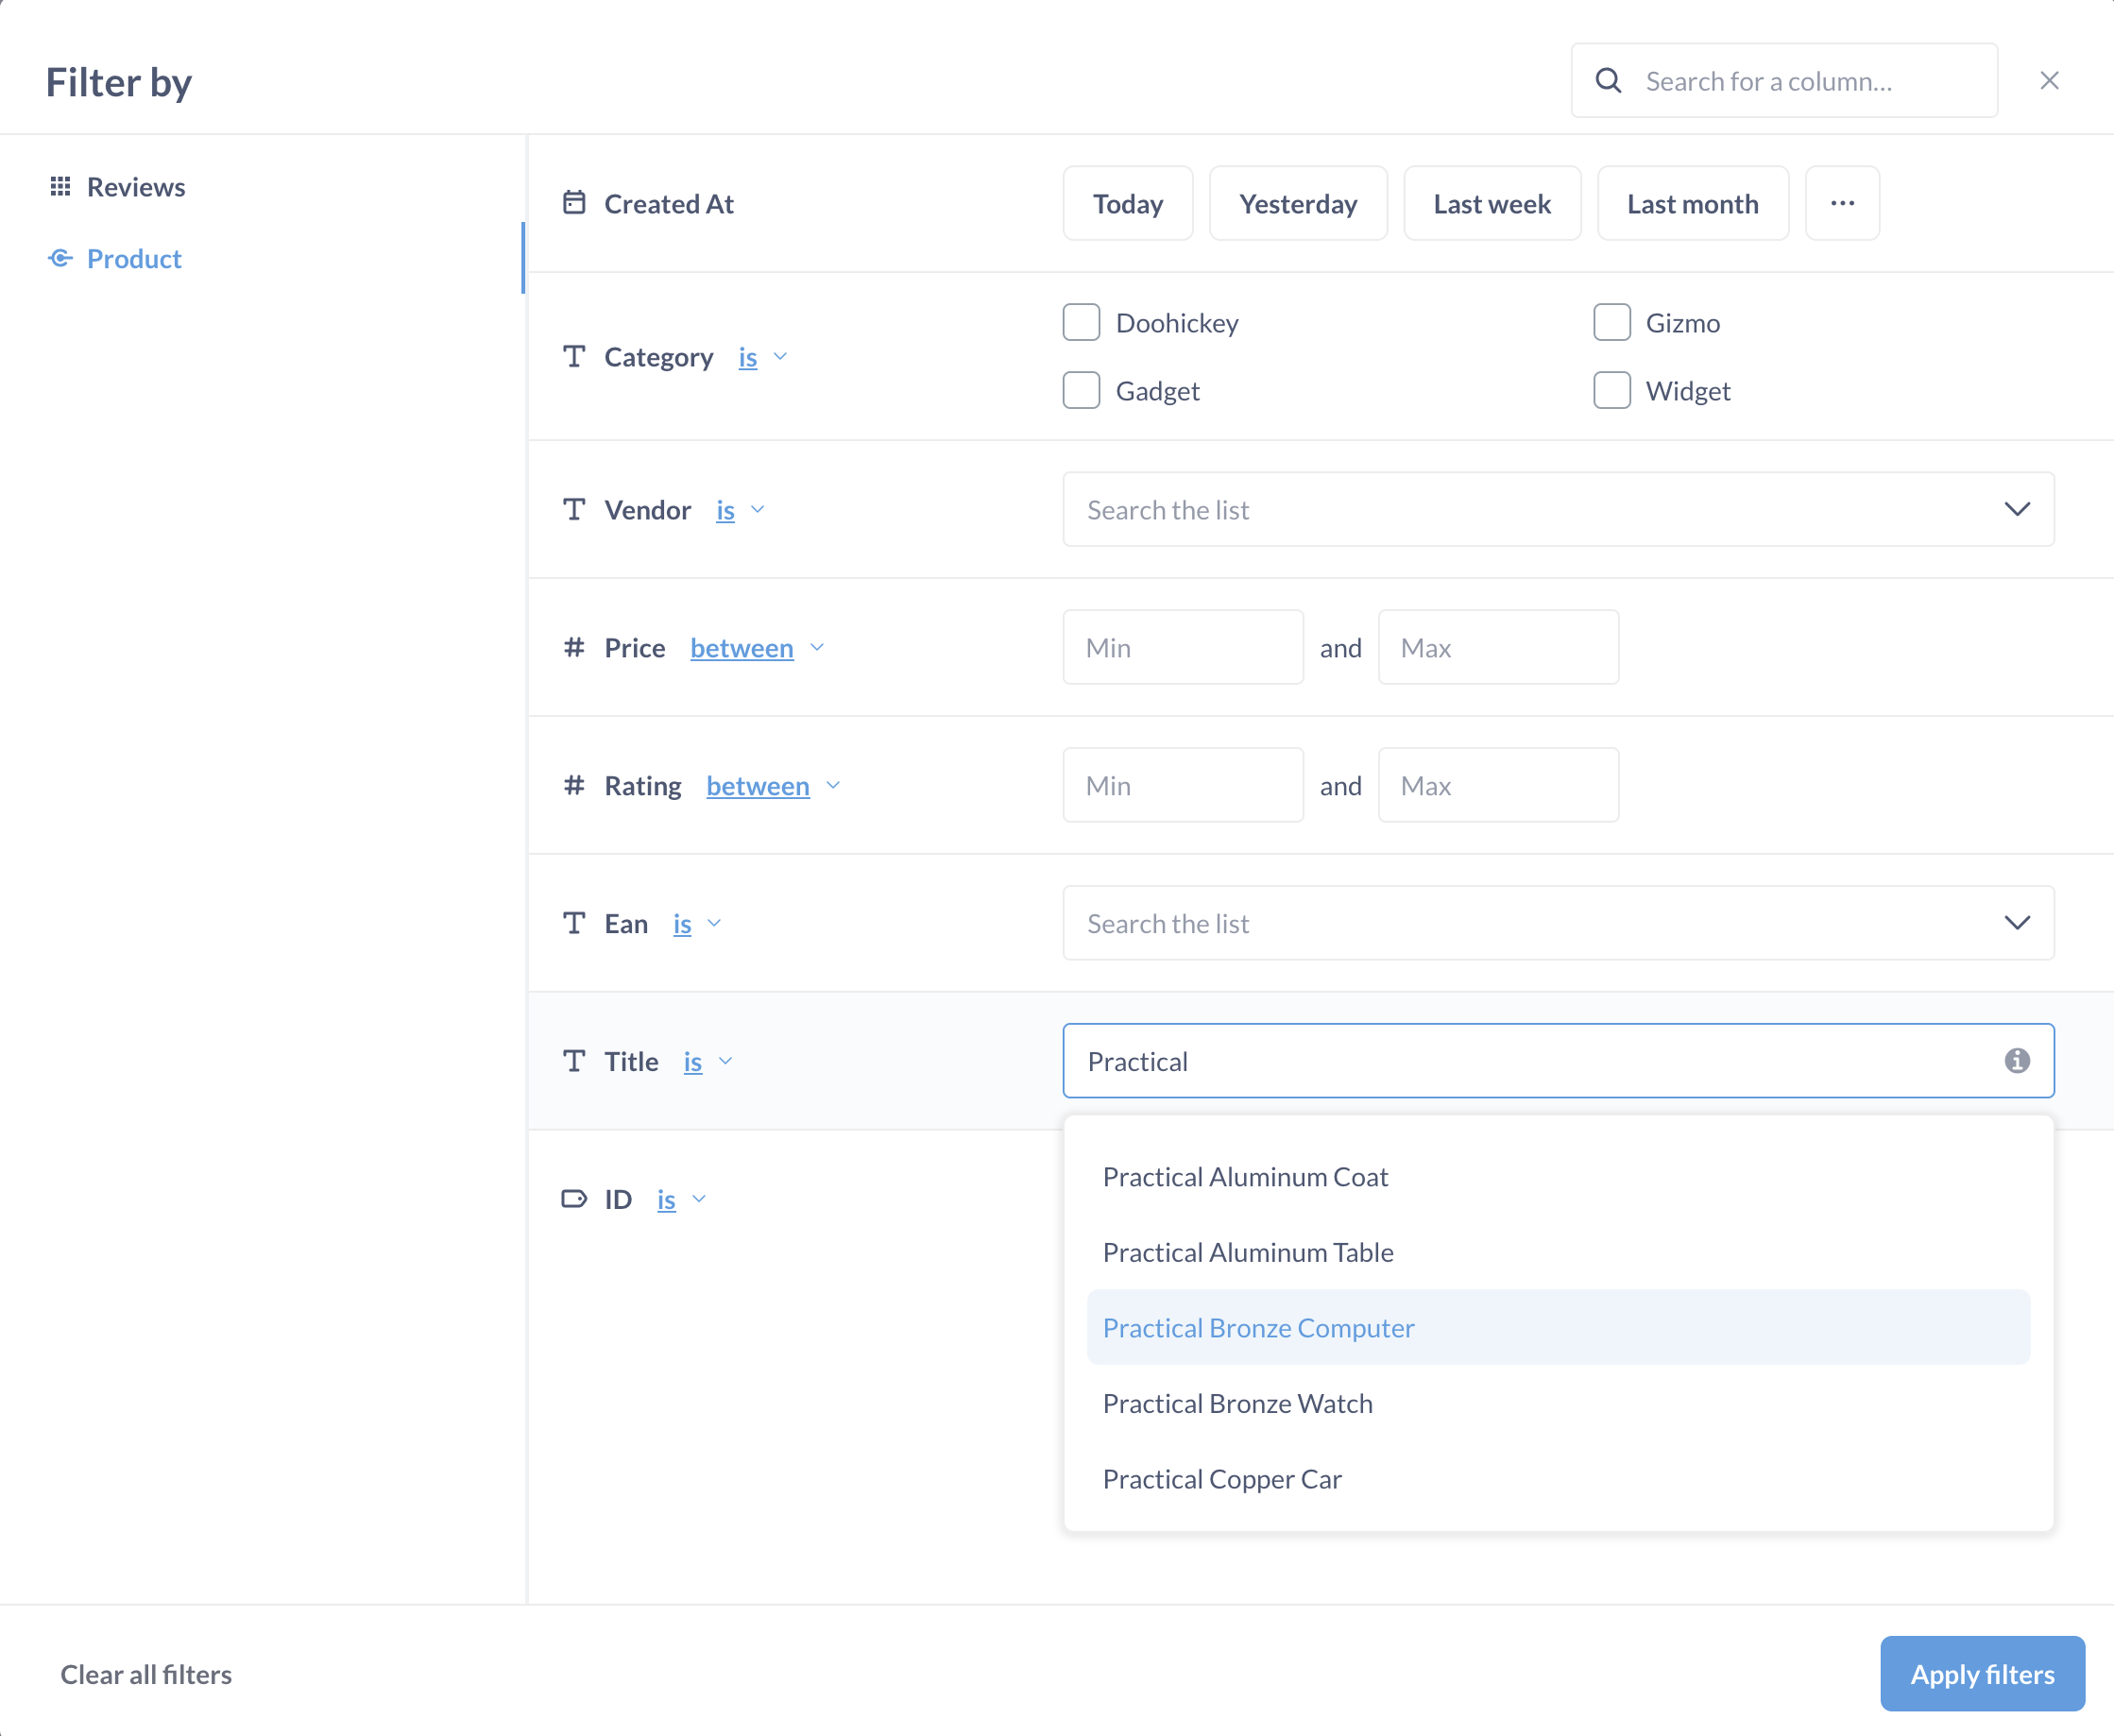Toggle the Gadget category checkbox

(x=1082, y=390)
